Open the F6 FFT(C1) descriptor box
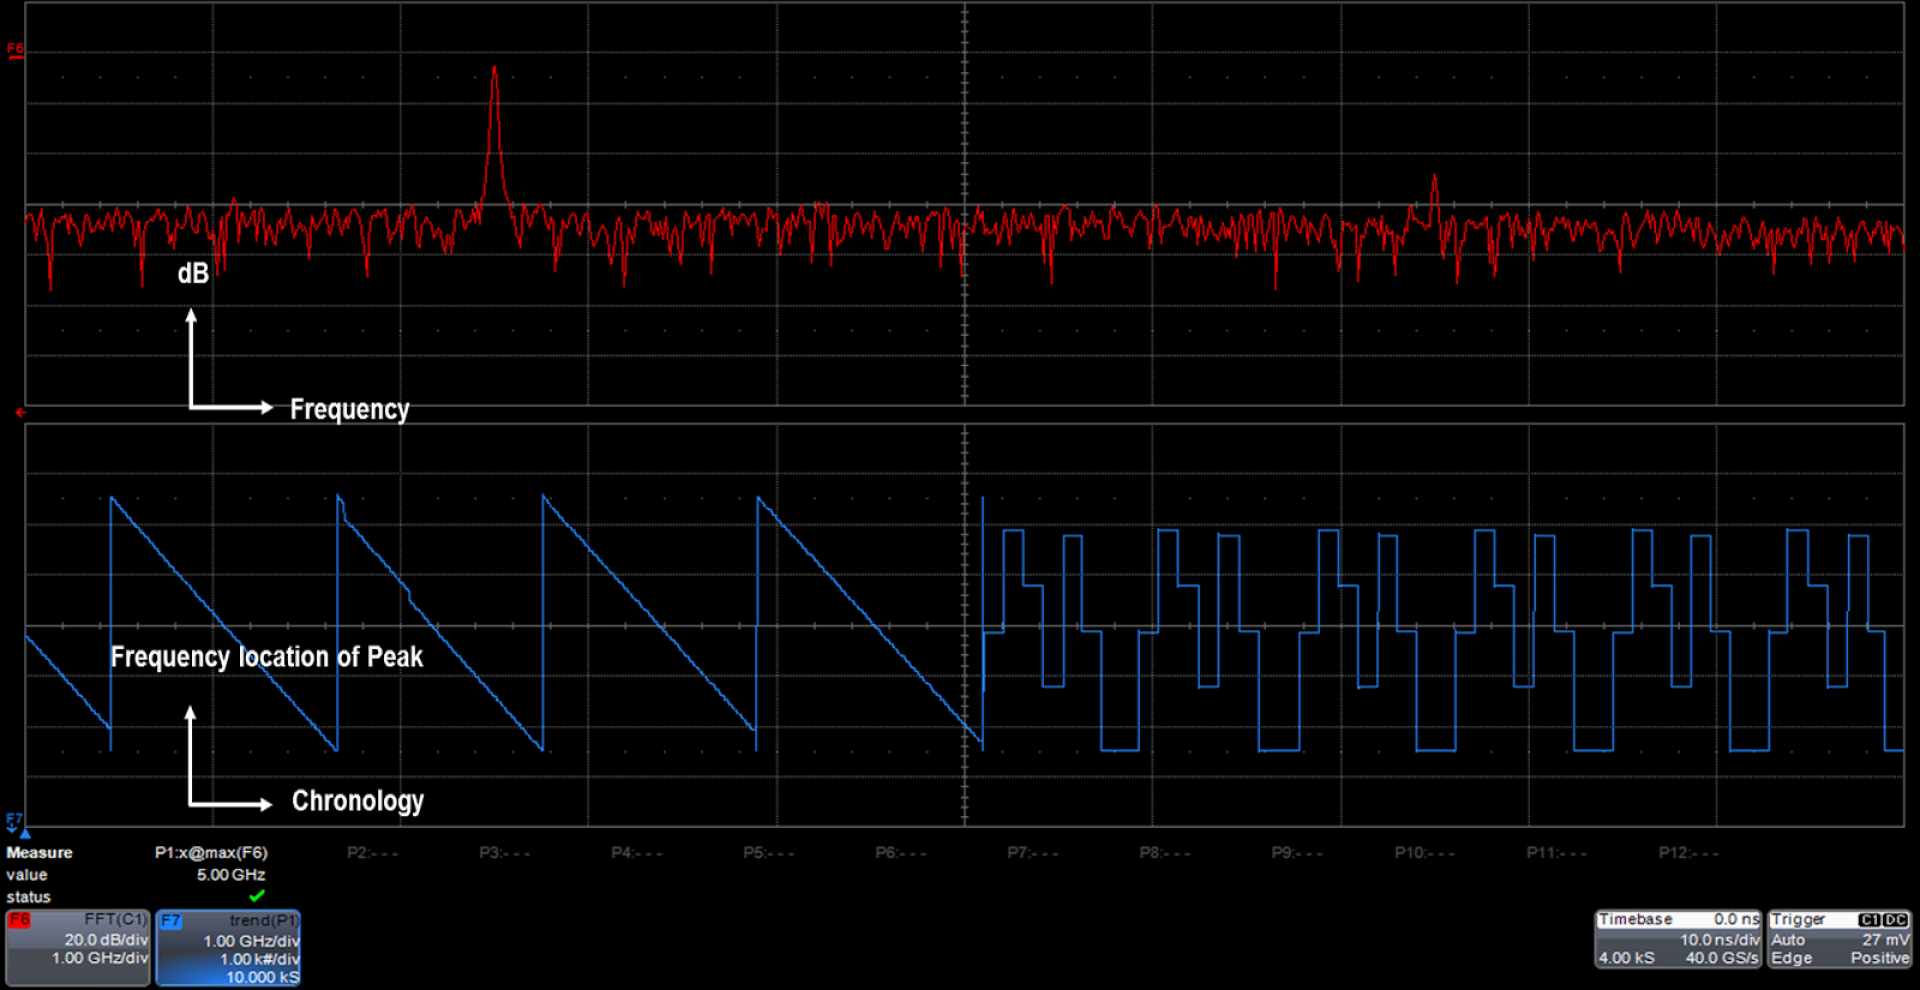The width and height of the screenshot is (1920, 990). [78, 946]
